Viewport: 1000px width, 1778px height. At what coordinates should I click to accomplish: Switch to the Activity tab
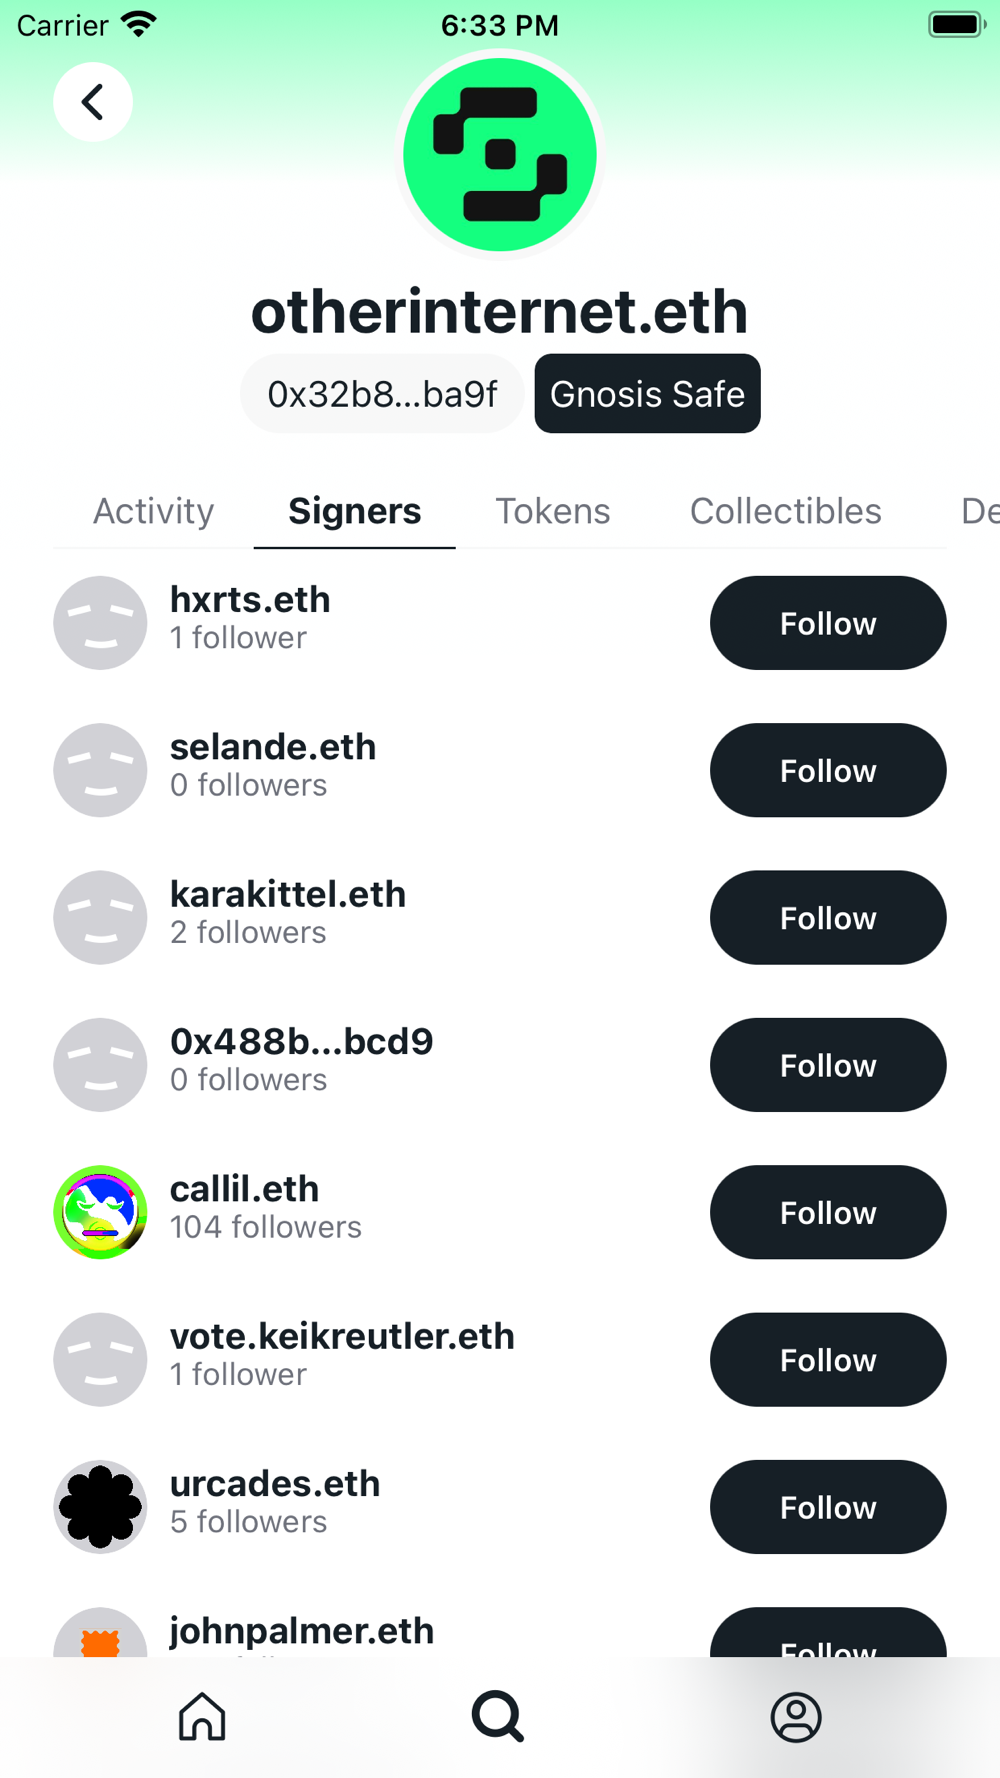[x=154, y=511]
